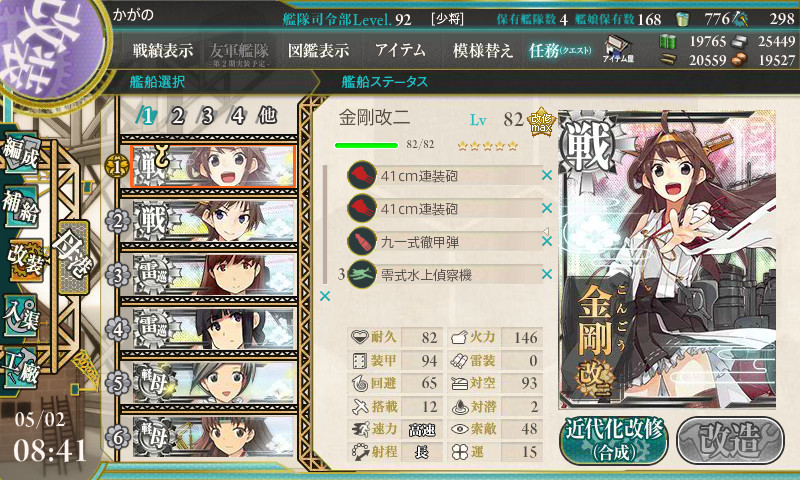Open the 任務 (クエスト) quest menu
The height and width of the screenshot is (480, 800).
[x=560, y=50]
